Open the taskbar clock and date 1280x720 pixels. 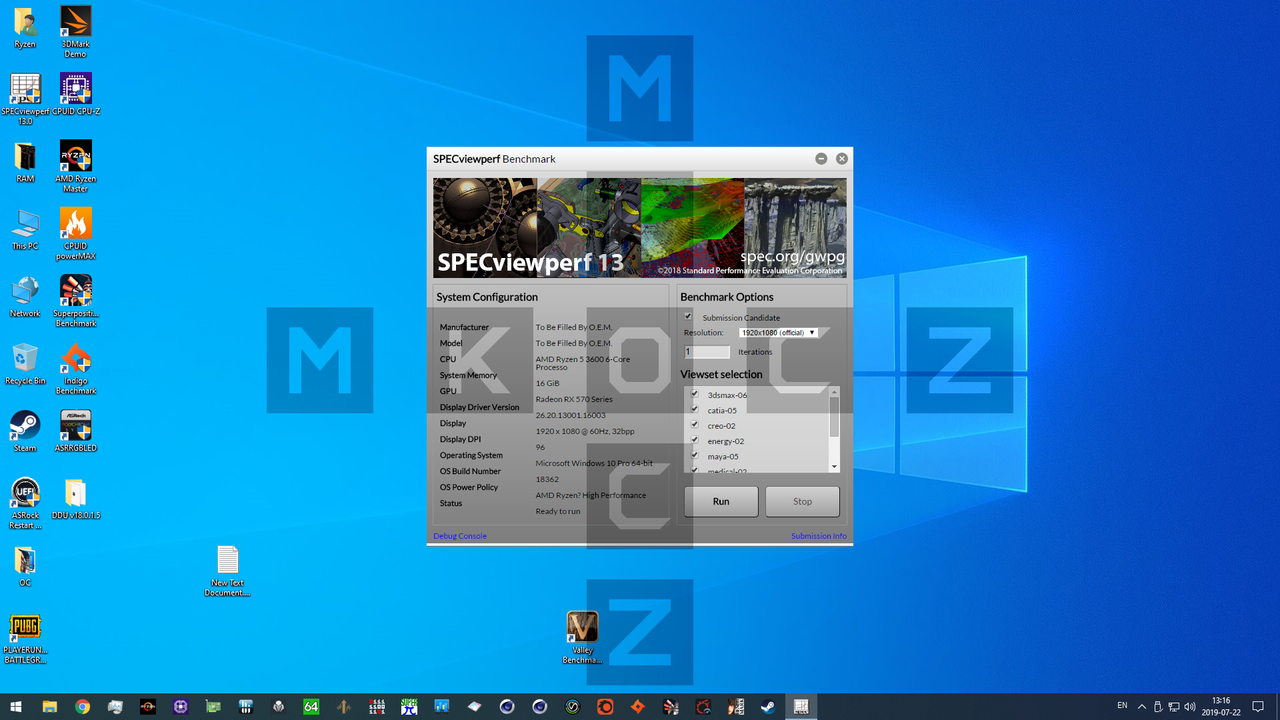click(x=1221, y=706)
